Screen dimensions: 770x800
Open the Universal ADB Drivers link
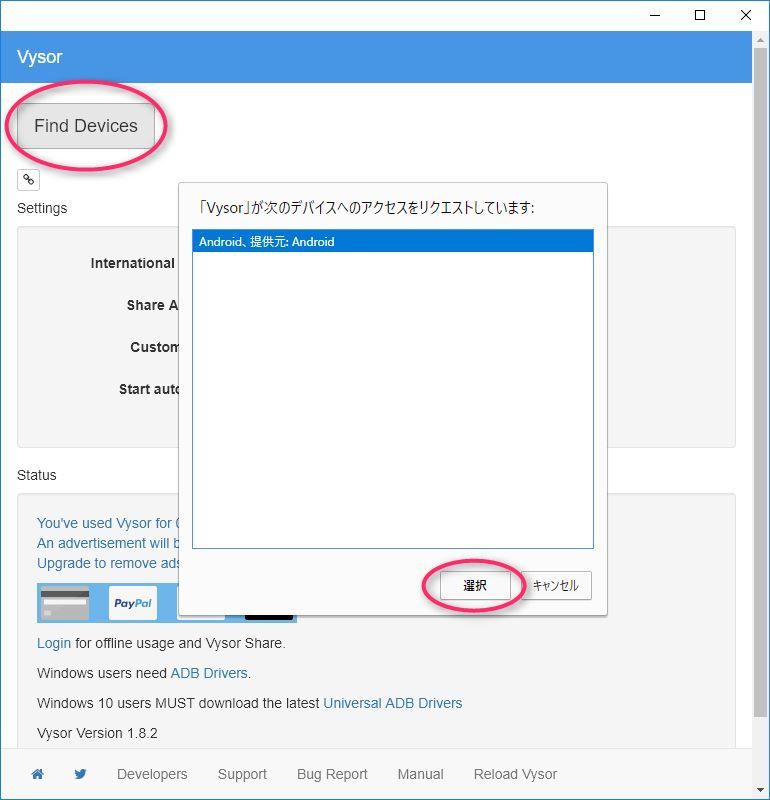tap(392, 703)
